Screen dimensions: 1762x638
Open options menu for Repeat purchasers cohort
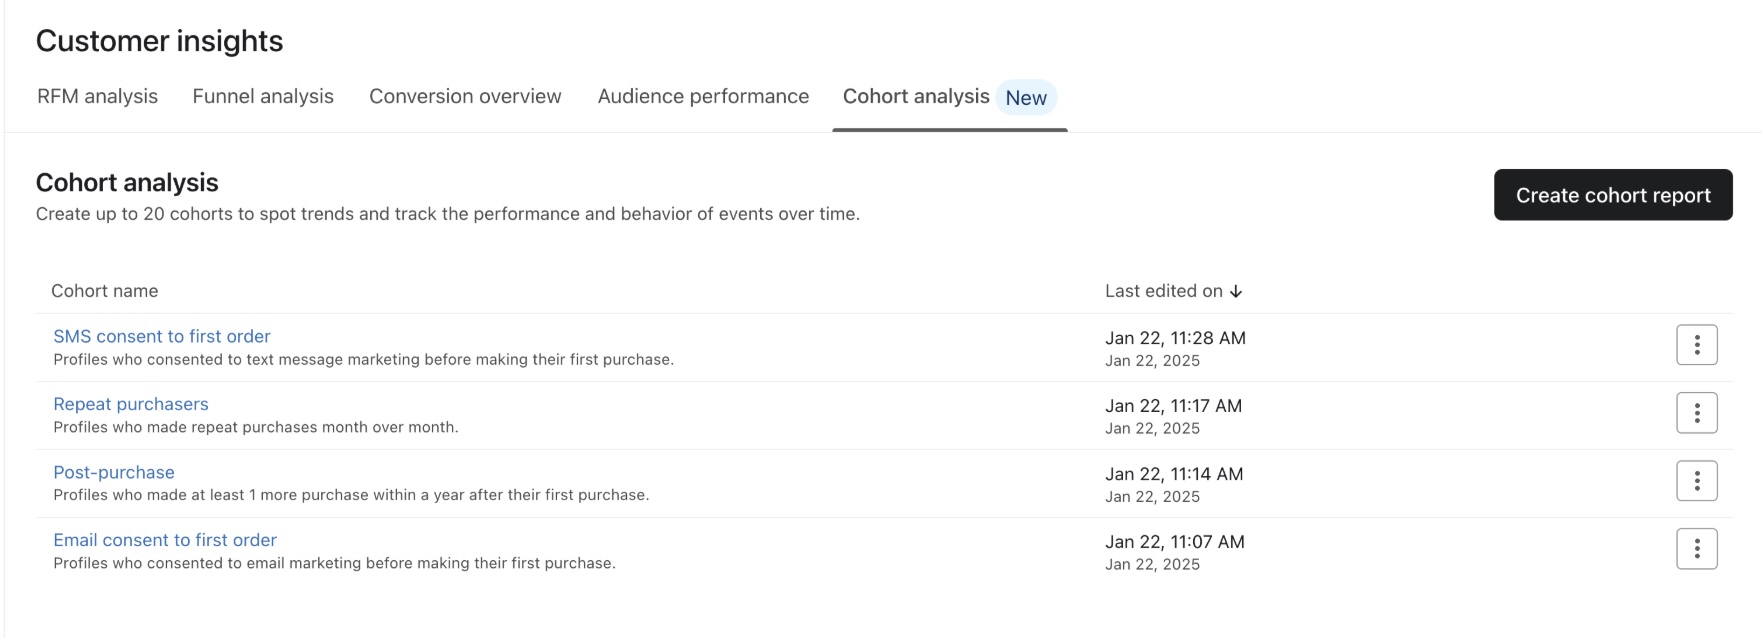point(1696,413)
